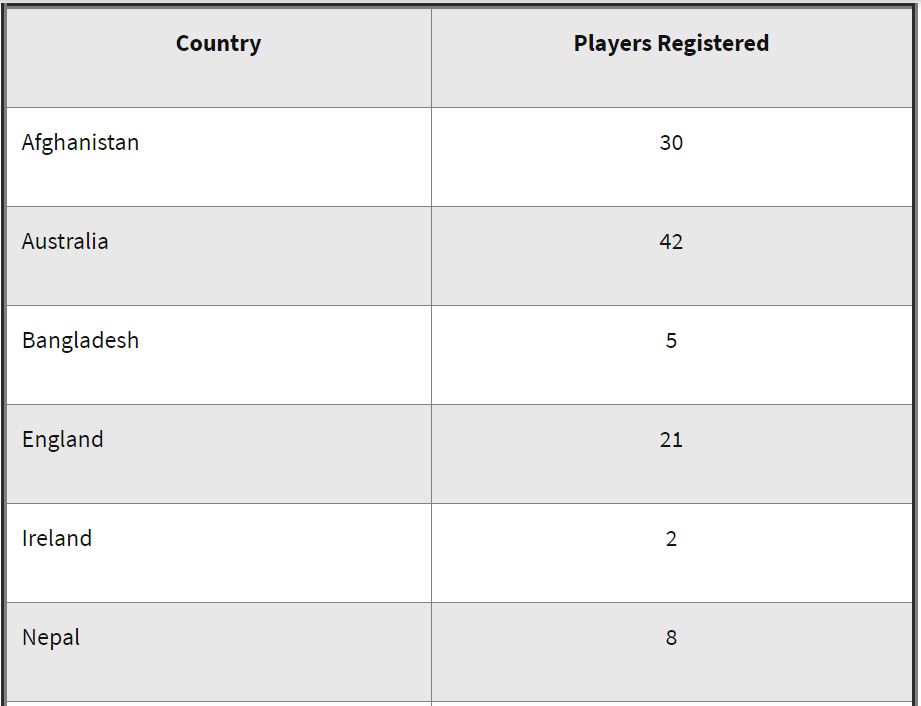Select the Bangladesh country cell
The image size is (921, 706).
point(80,341)
